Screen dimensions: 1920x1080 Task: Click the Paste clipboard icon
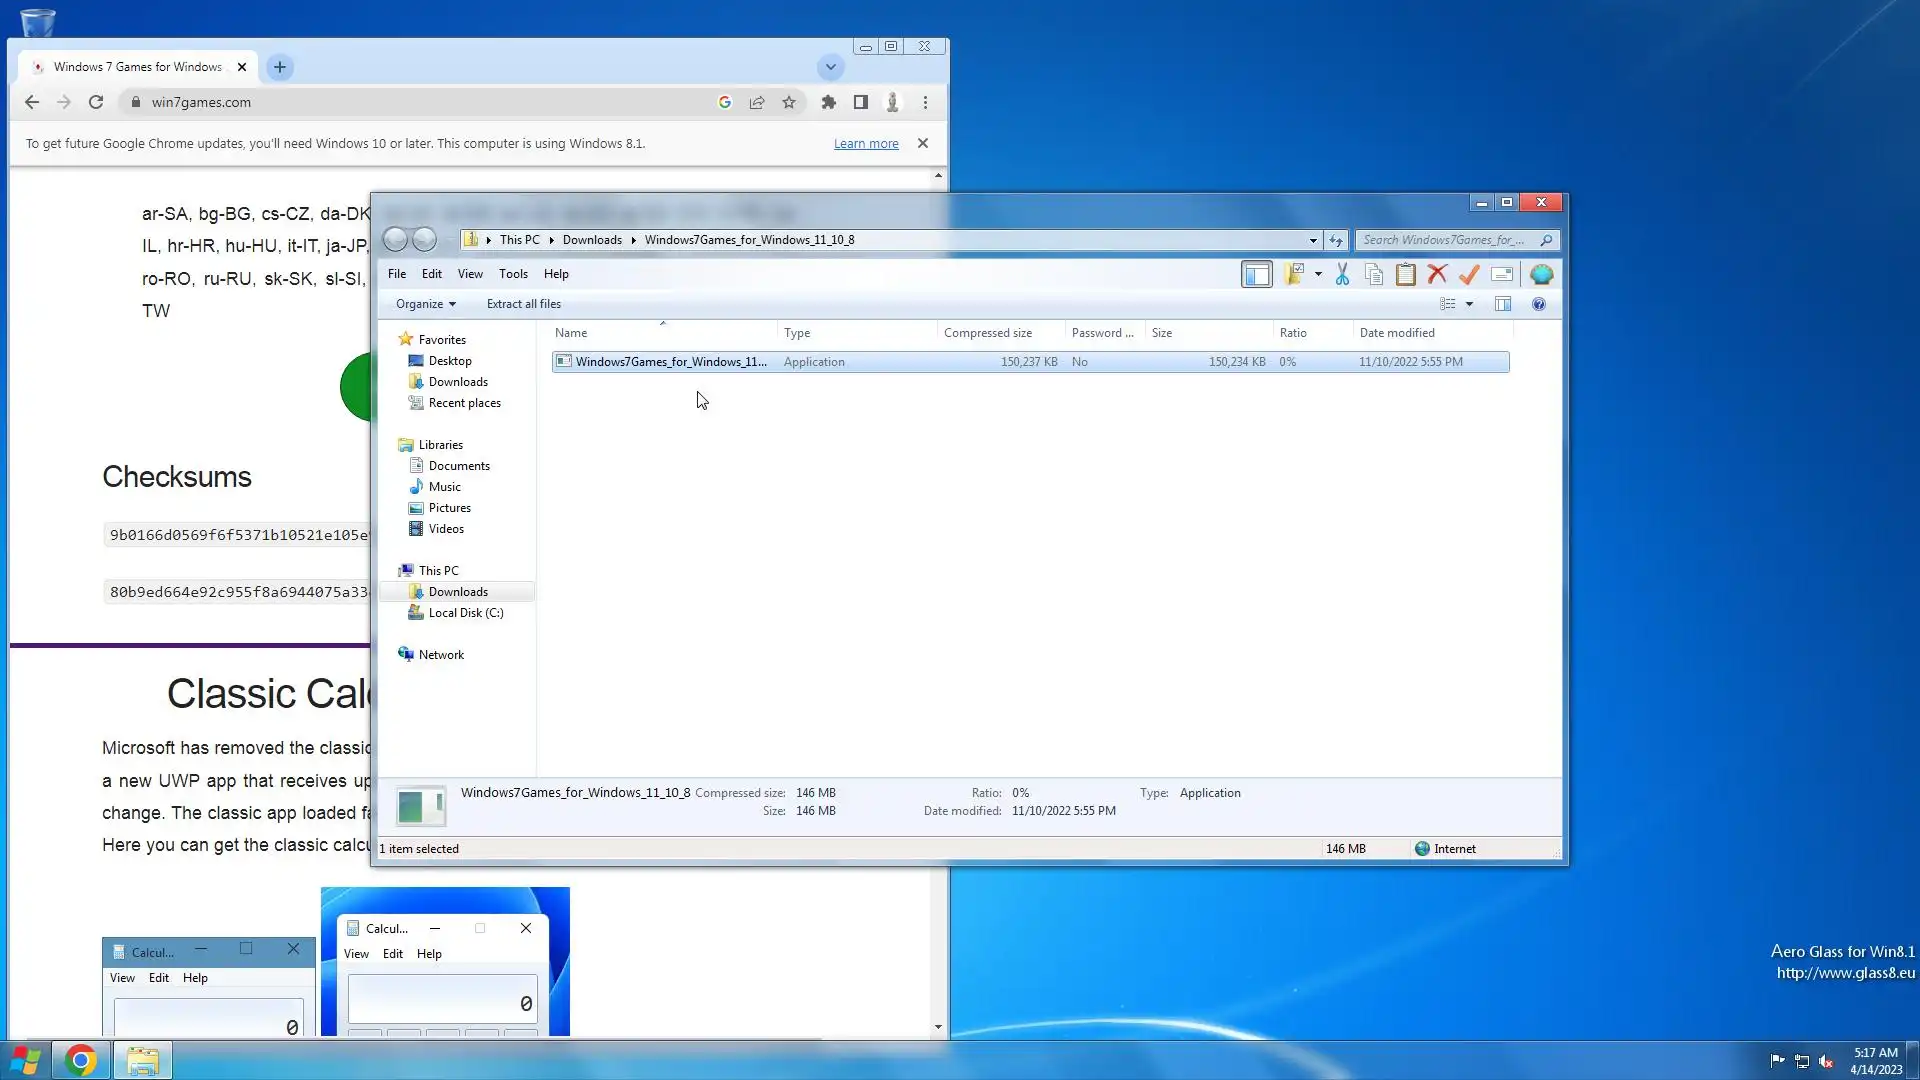point(1405,274)
